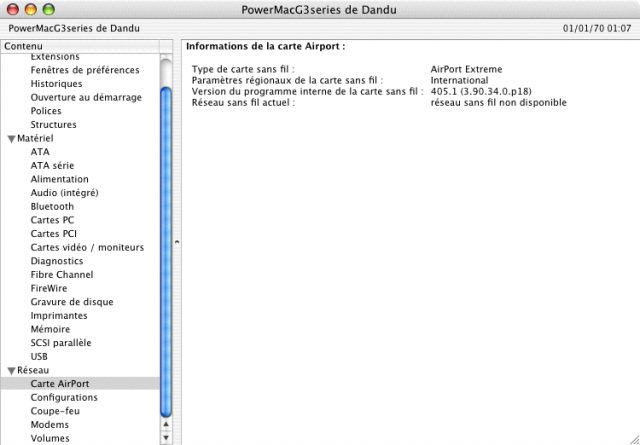Select SCSI parallèle in the list
Viewport: 640px width, 445px height.
click(61, 343)
